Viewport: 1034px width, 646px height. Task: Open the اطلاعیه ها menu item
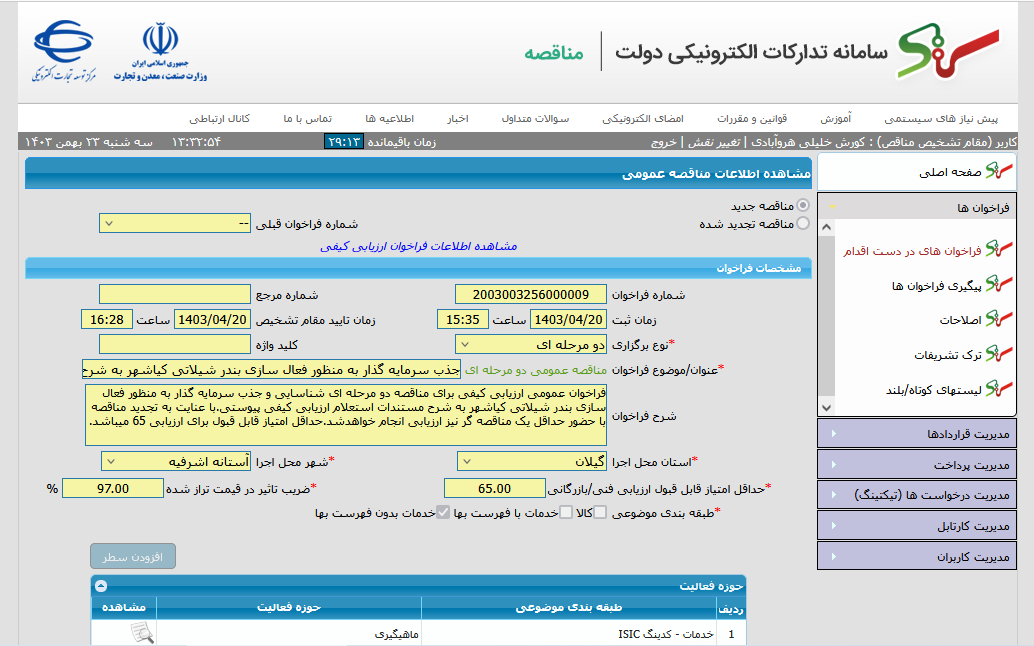(390, 119)
